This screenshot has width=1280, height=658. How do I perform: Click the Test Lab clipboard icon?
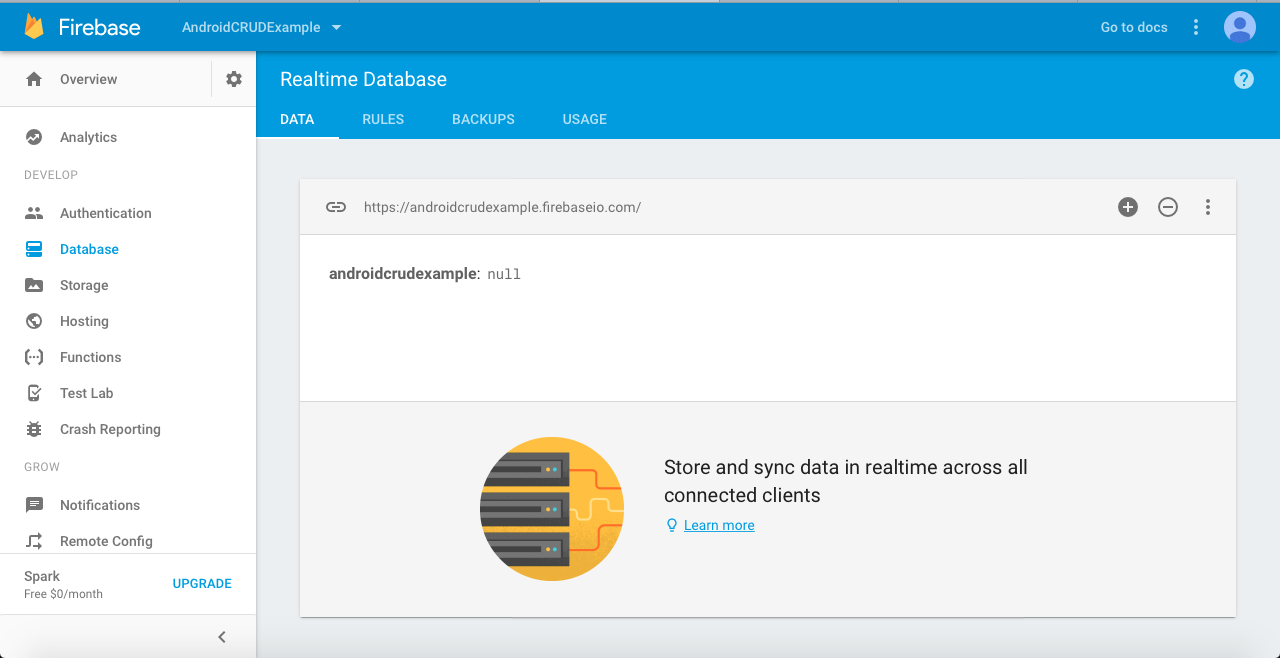click(34, 393)
